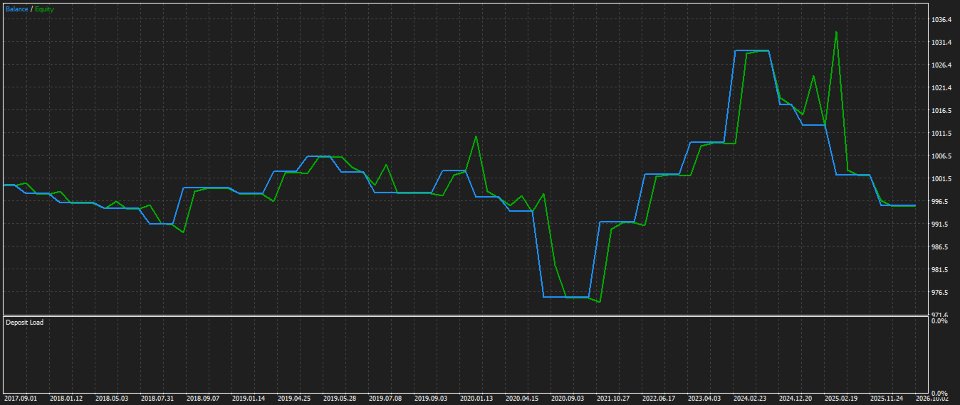Select the 1011.5 price axis value
This screenshot has width=960, height=405.
coord(942,133)
